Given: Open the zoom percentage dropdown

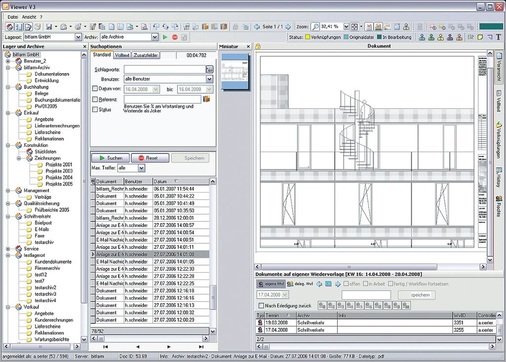Looking at the screenshot, I should pyautogui.click(x=346, y=26).
